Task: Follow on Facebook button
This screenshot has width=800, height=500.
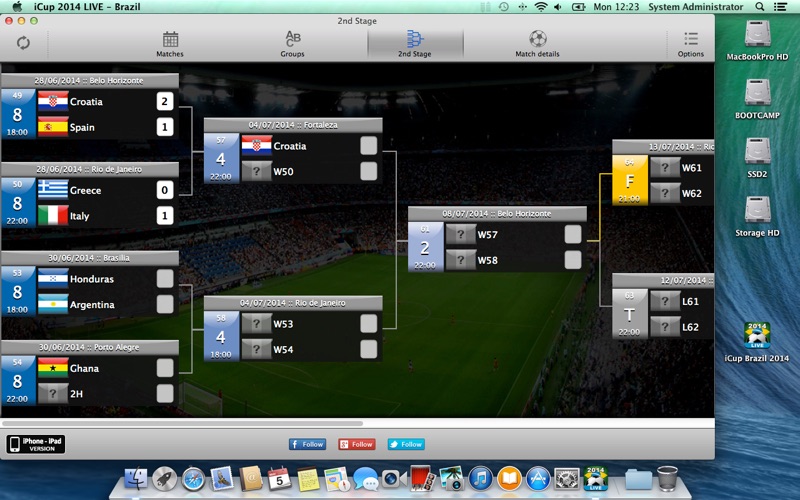Action: coord(307,444)
